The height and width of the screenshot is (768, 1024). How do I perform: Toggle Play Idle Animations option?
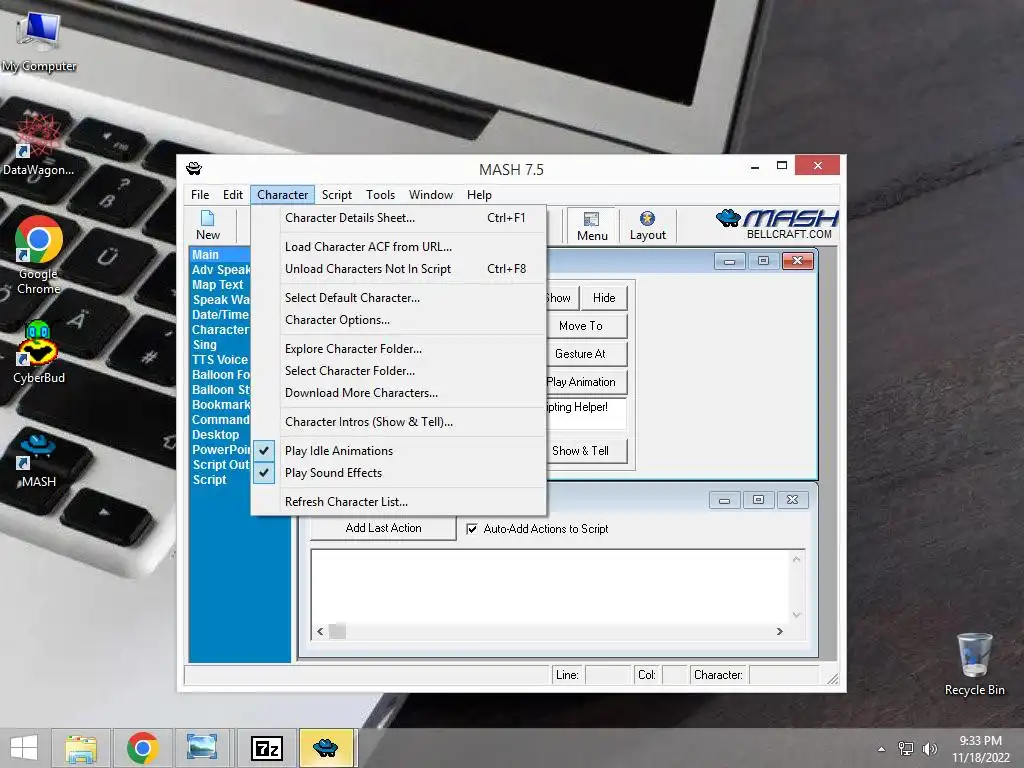point(398,451)
